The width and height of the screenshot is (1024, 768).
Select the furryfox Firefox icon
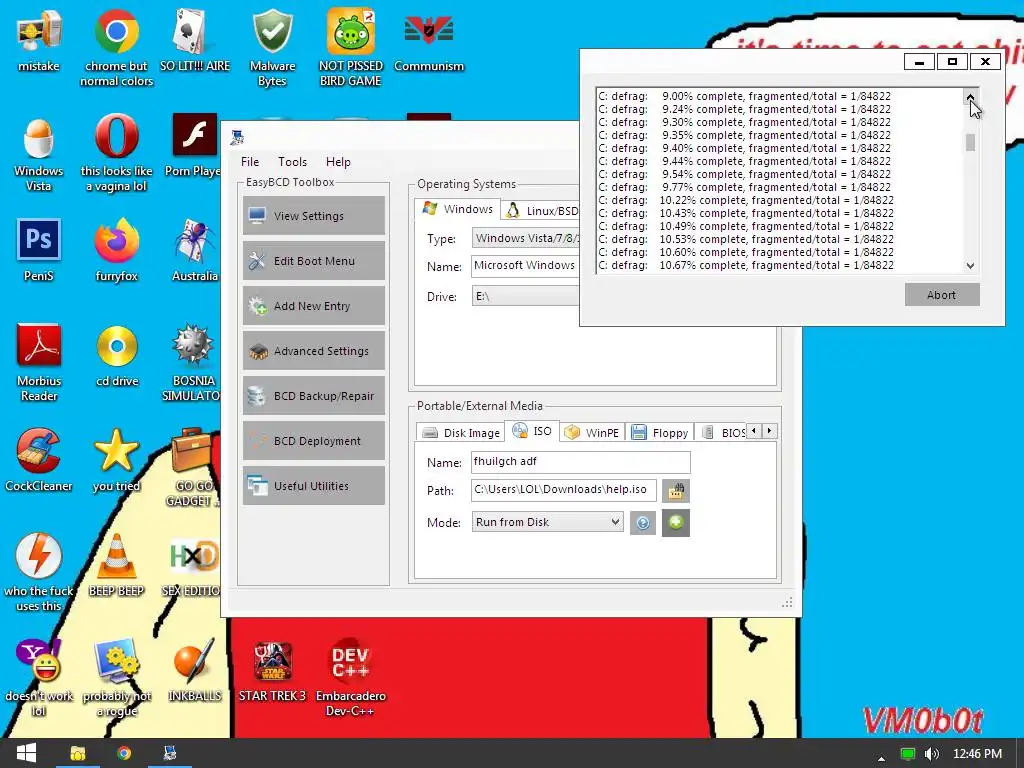pyautogui.click(x=116, y=251)
